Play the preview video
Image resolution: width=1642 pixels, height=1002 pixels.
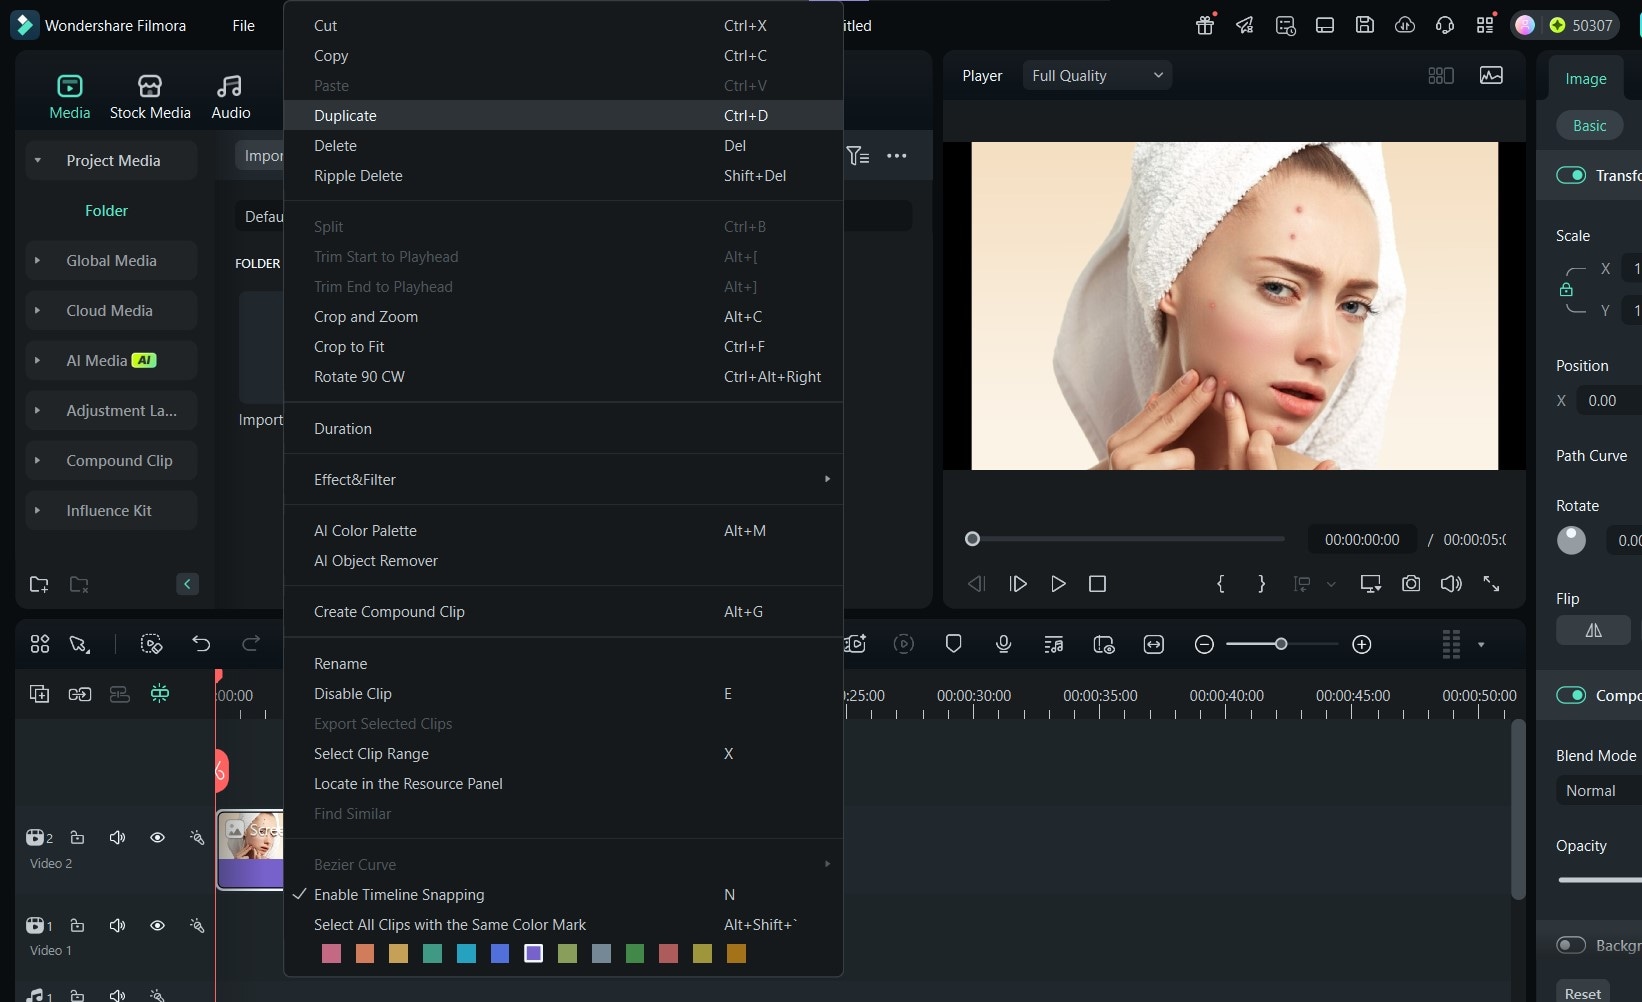(1058, 583)
